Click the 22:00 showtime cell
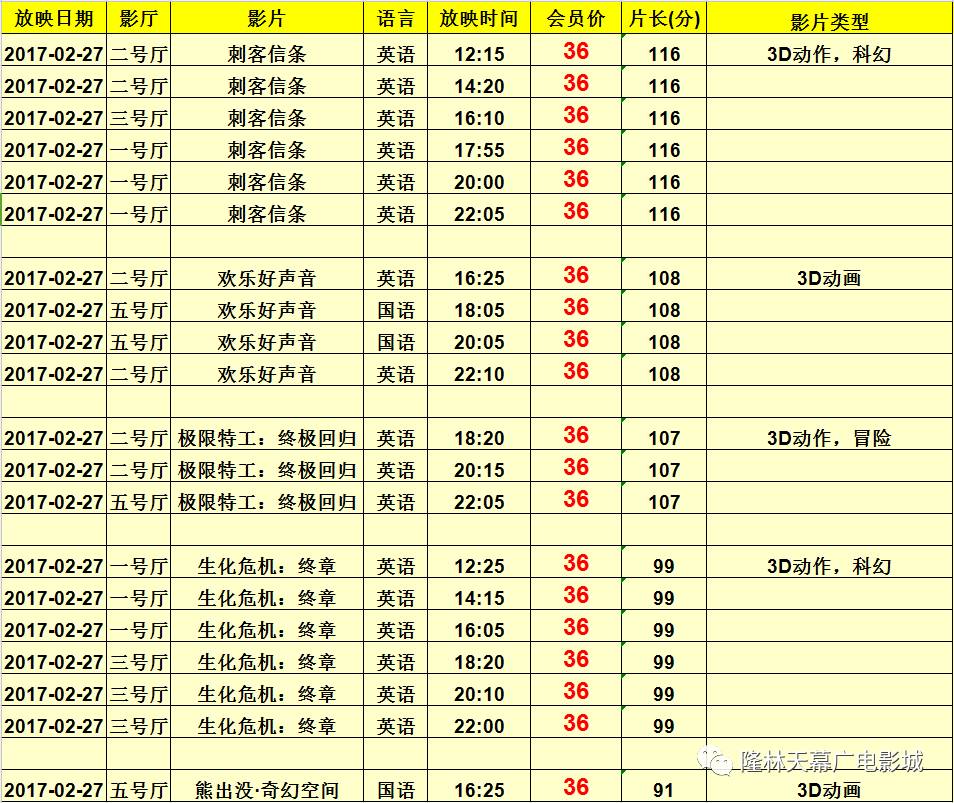Screen dimensions: 954x803 (479, 723)
